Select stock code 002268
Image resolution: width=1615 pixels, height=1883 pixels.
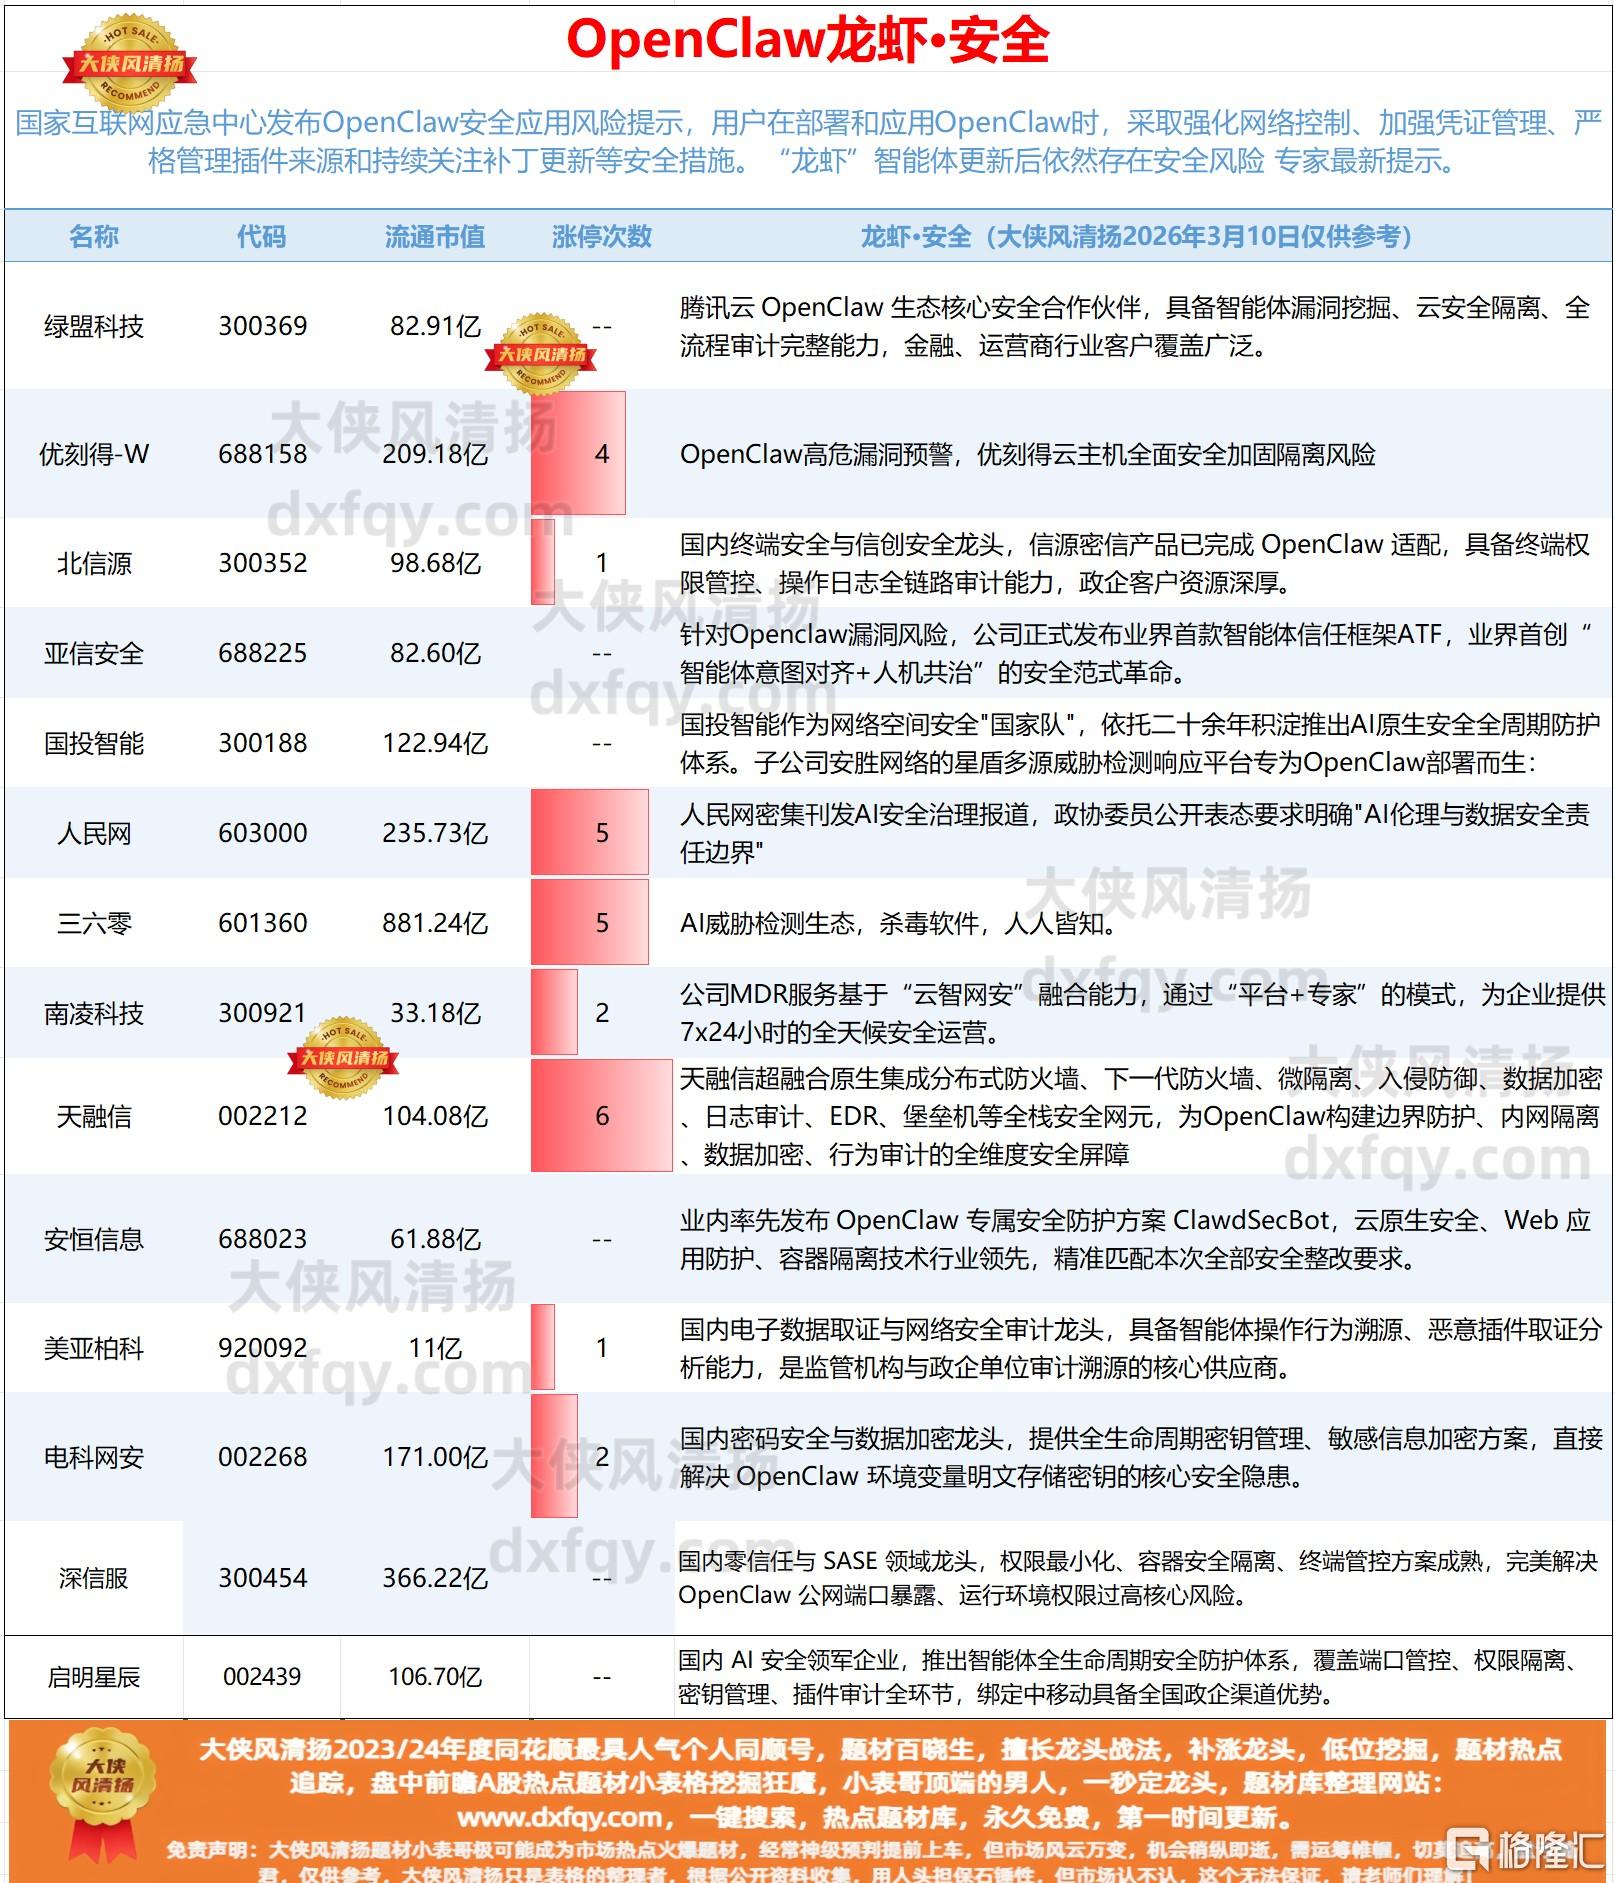tap(263, 1457)
